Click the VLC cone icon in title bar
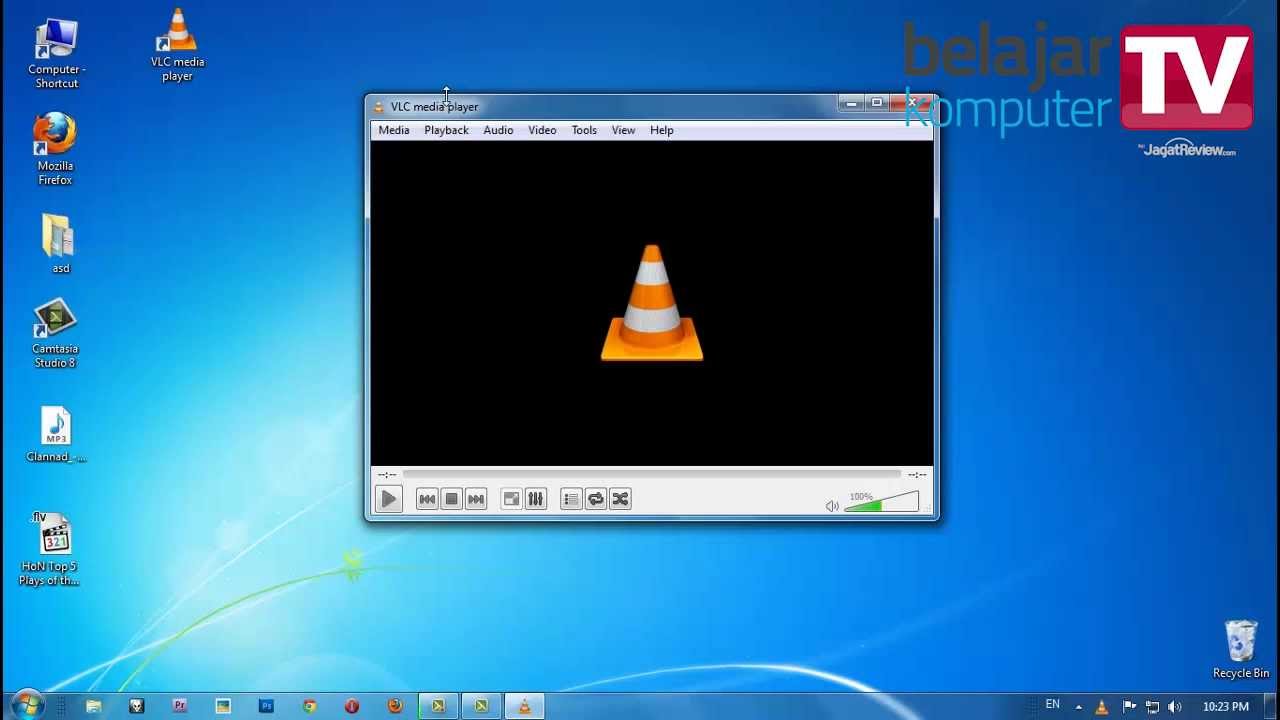Screen dimensions: 1280x720 click(379, 107)
